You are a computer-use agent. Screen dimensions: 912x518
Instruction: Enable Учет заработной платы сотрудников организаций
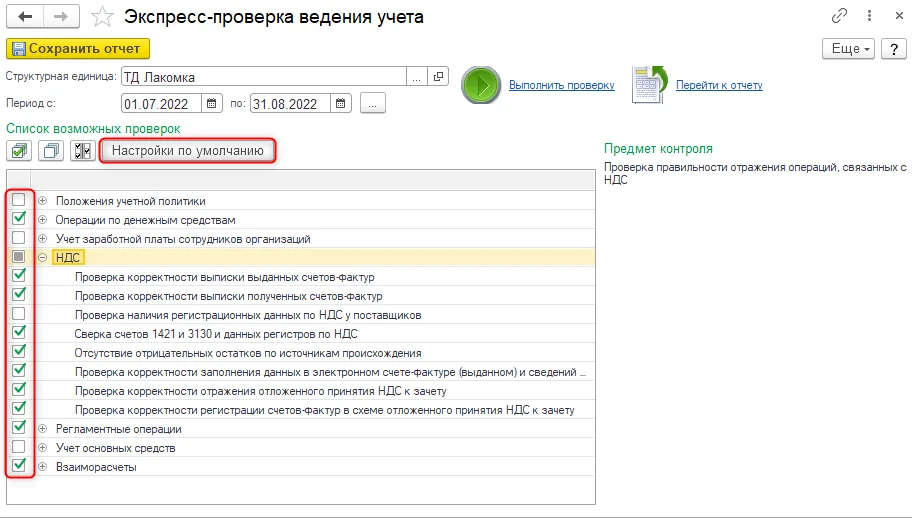pyautogui.click(x=19, y=238)
